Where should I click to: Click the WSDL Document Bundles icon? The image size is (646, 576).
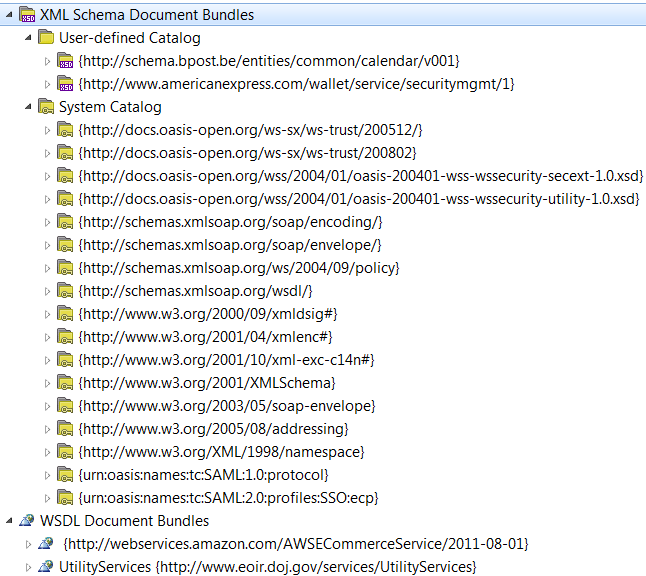pos(27,521)
